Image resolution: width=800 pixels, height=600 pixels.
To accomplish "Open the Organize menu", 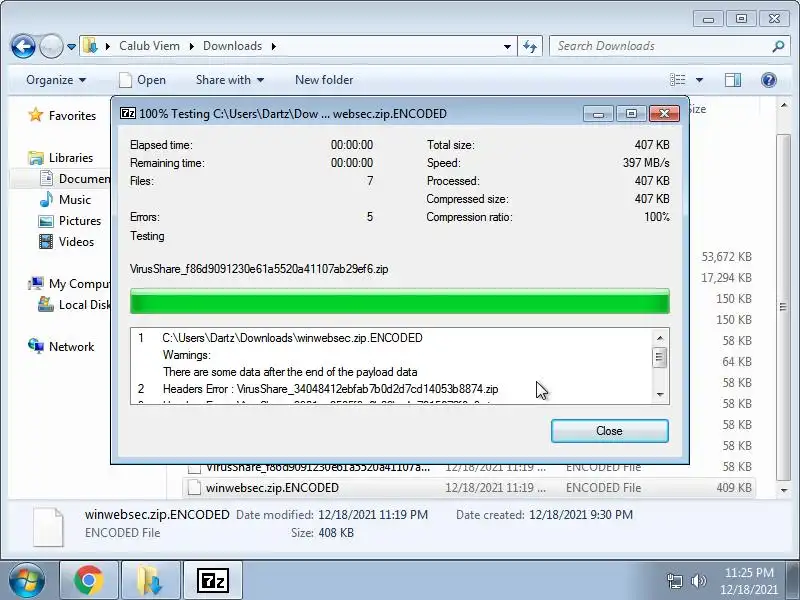I will (56, 80).
